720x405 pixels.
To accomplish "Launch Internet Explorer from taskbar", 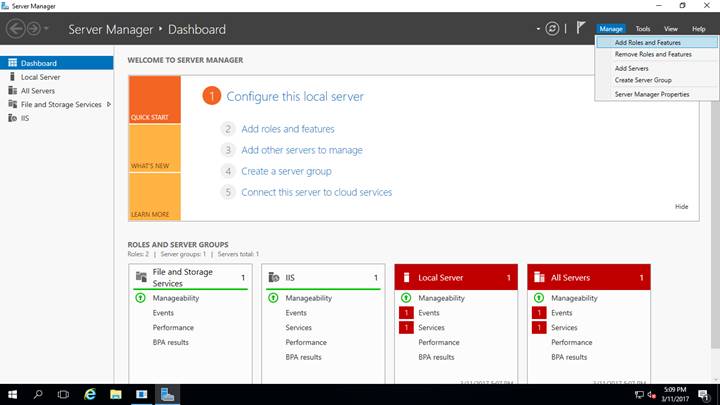I will 90,394.
